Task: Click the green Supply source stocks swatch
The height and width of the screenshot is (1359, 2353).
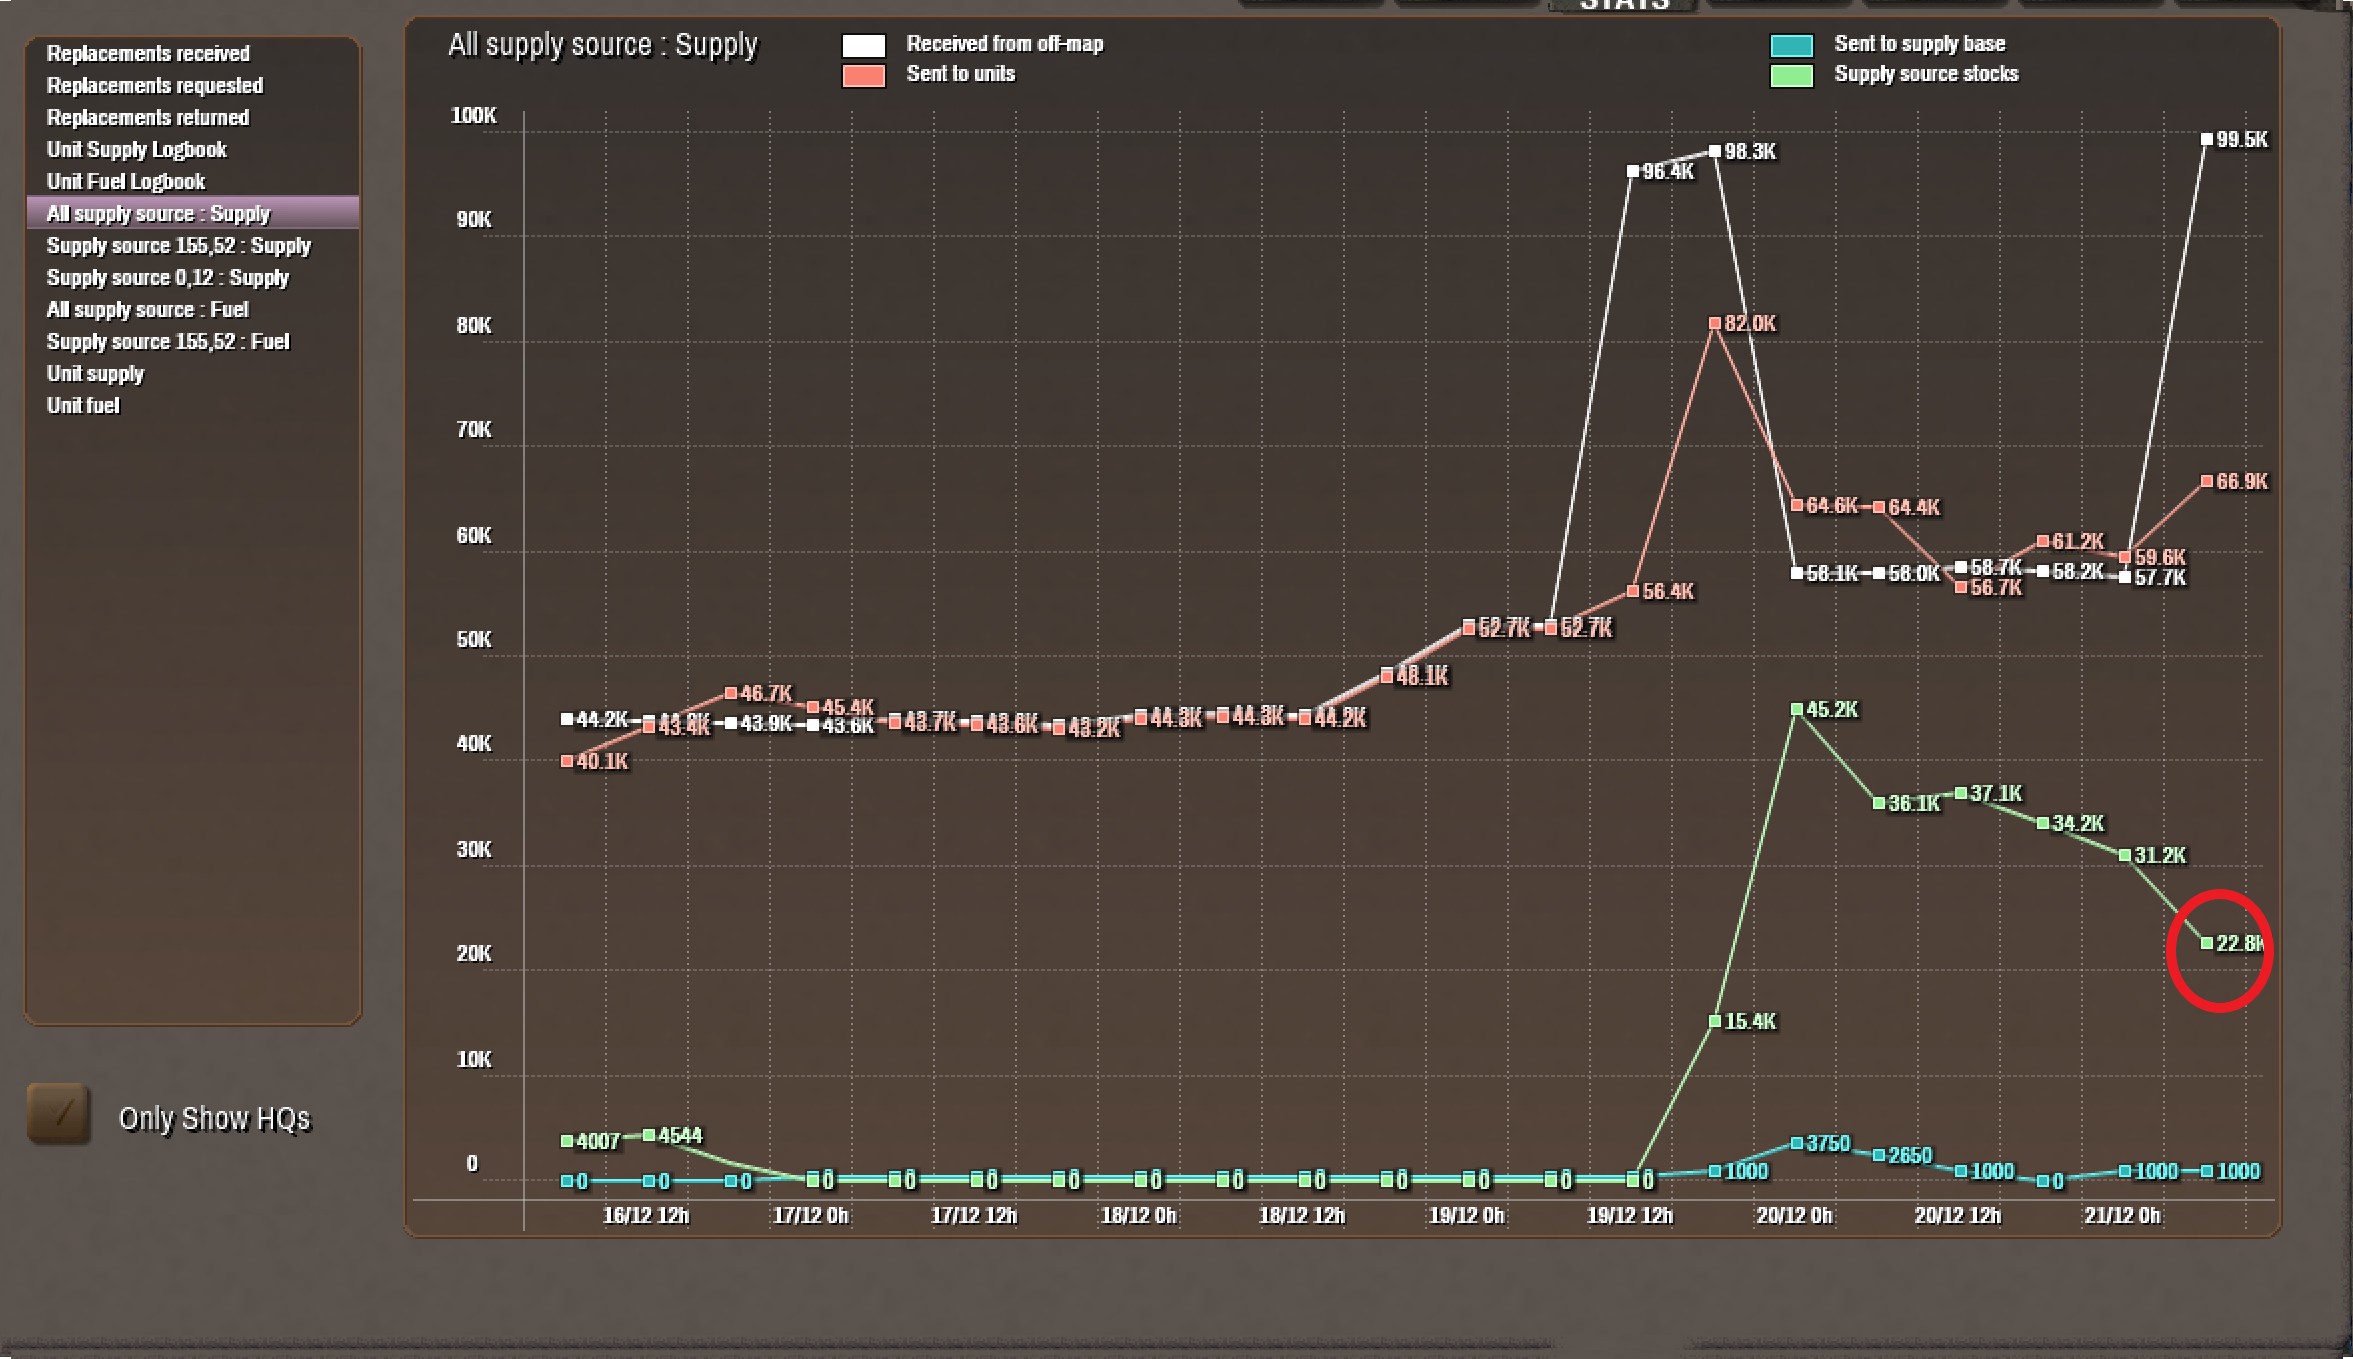Action: click(1791, 75)
